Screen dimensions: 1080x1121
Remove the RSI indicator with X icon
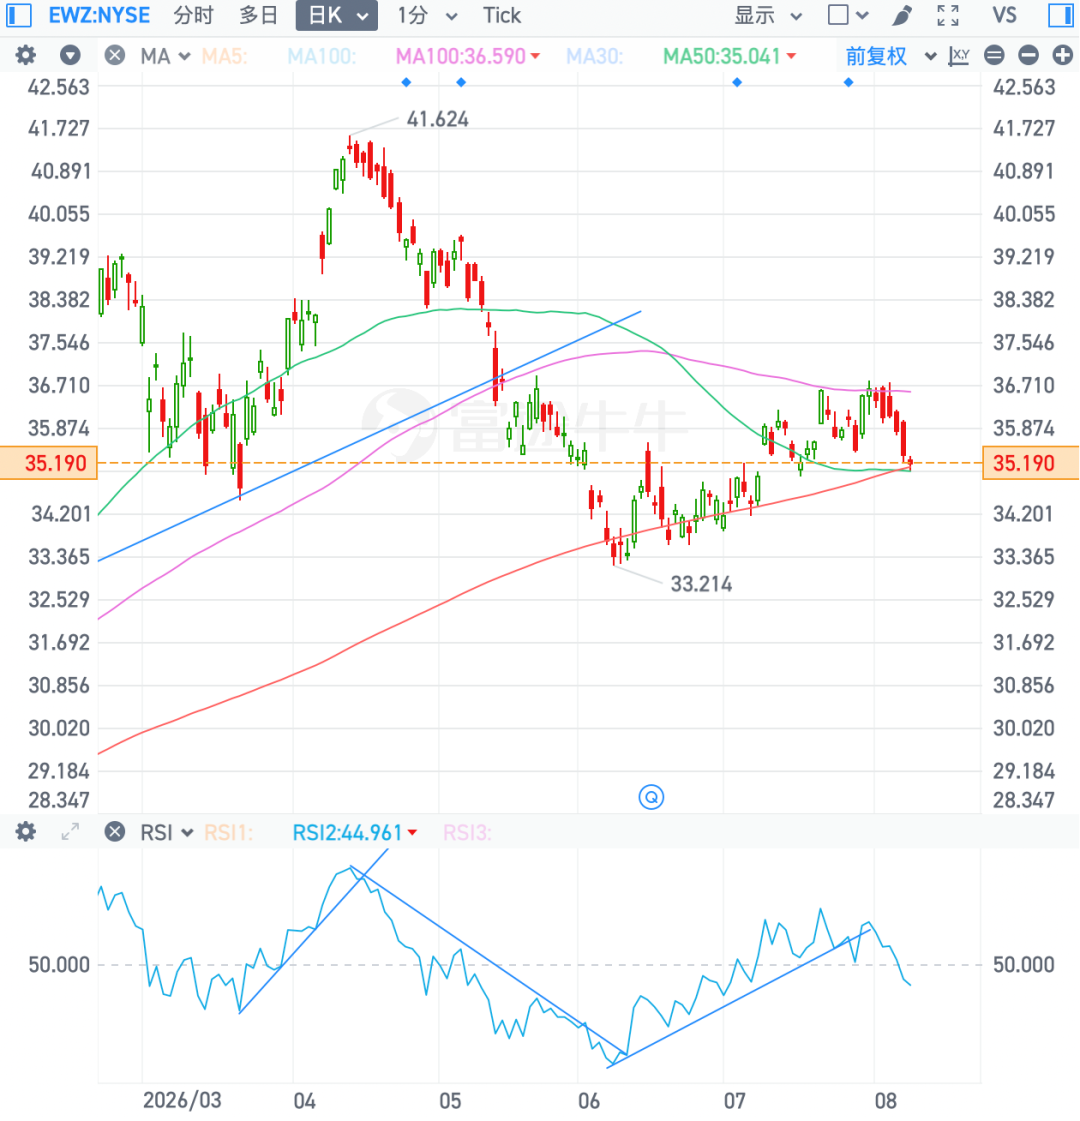click(x=114, y=831)
